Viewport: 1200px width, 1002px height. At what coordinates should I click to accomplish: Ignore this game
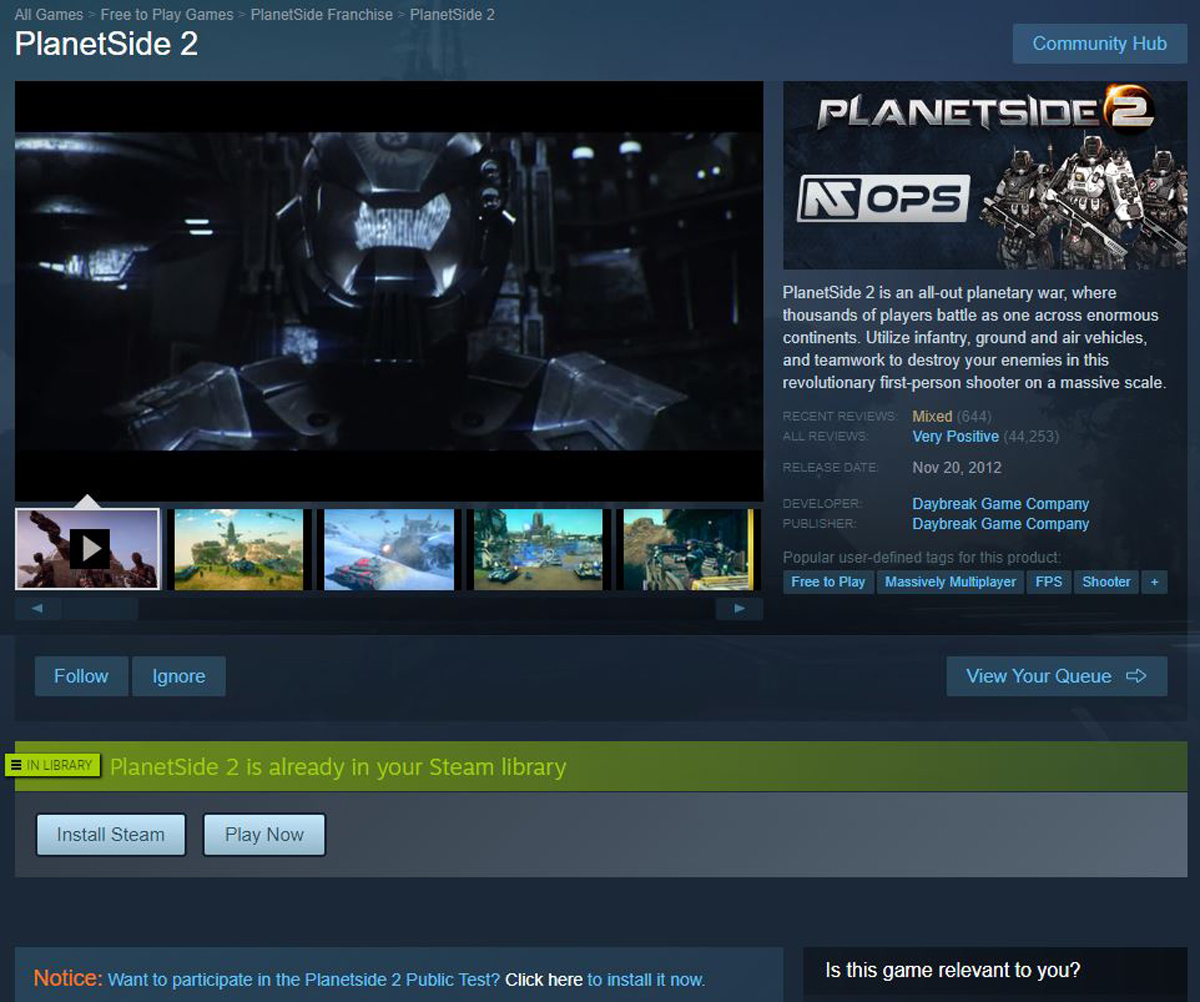click(179, 676)
